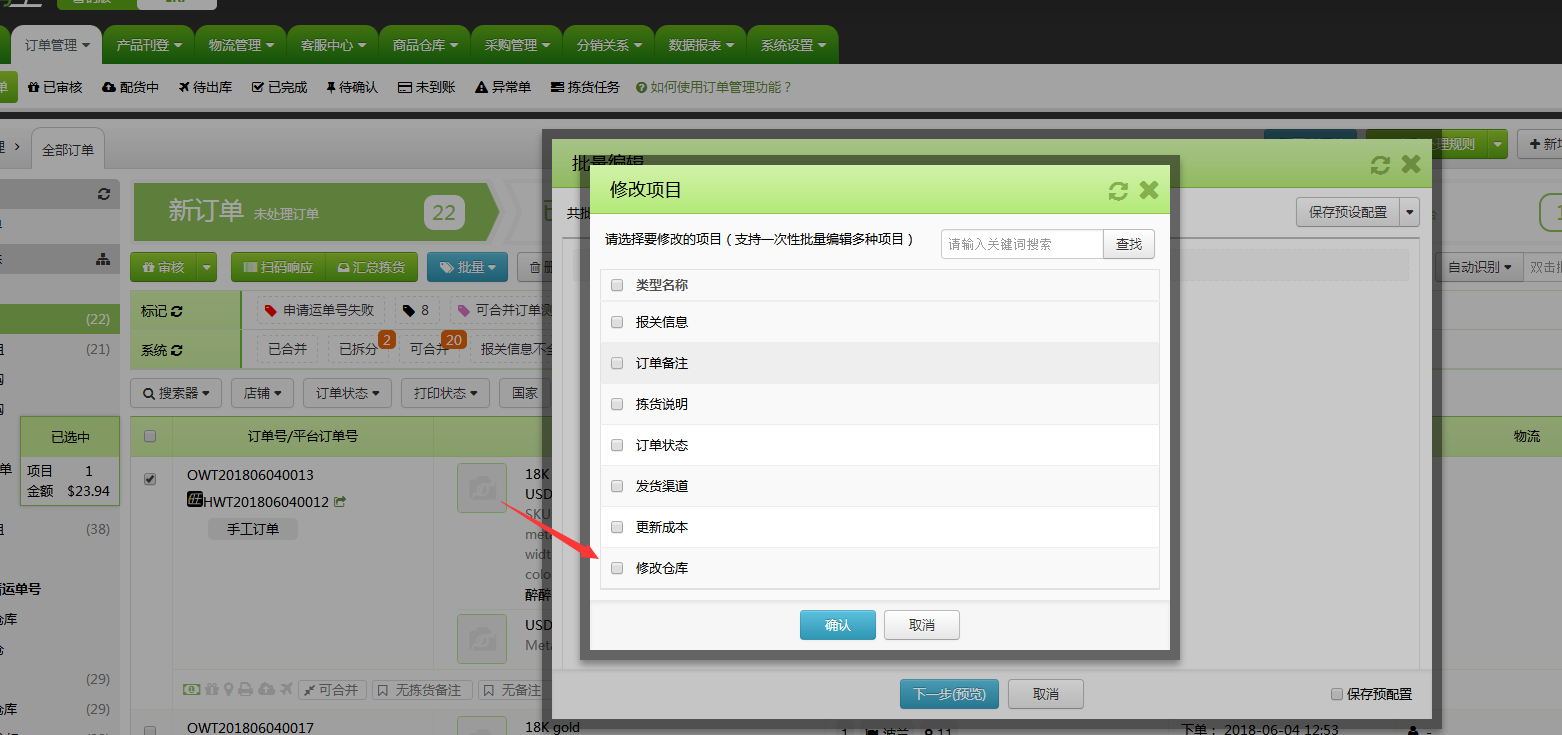Refresh the 标记 tags list icon
The height and width of the screenshot is (735, 1562).
coord(177,312)
